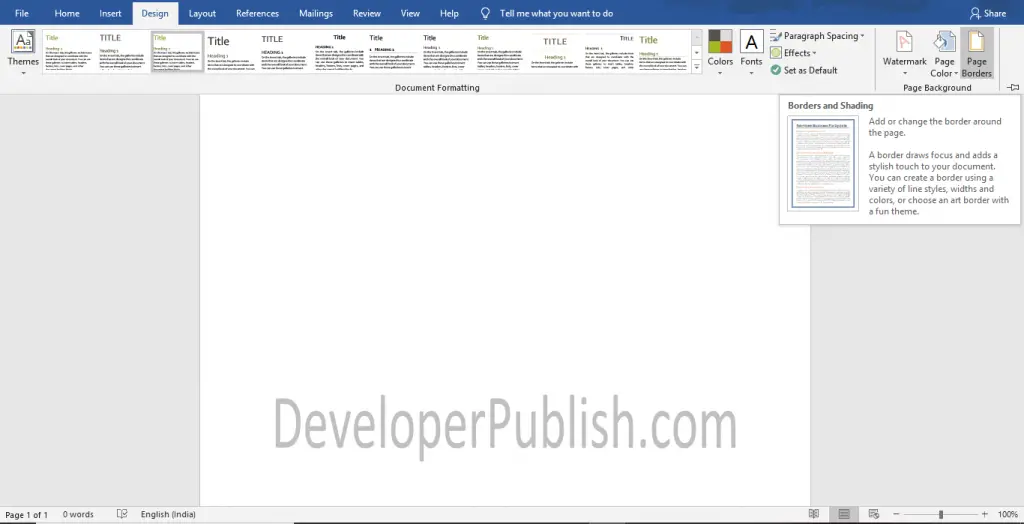This screenshot has width=1024, height=524.
Task: Click the Paragraph Spacing icon
Action: (x=776, y=36)
